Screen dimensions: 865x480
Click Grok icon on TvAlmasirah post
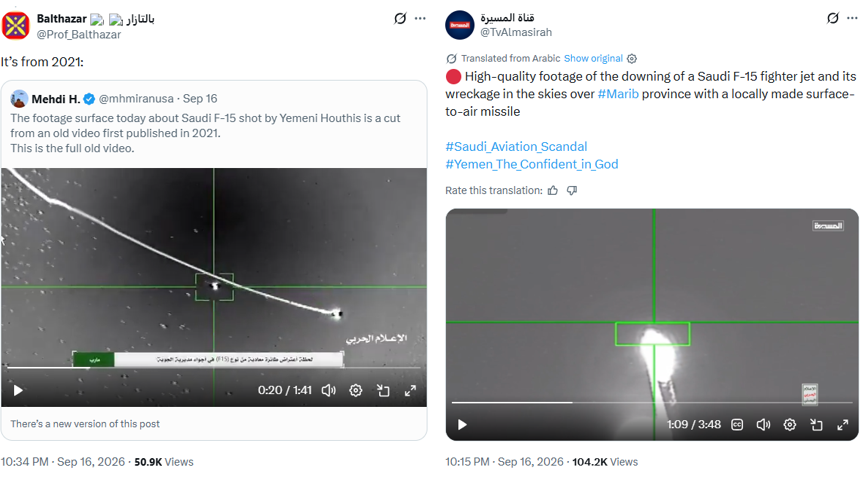coord(832,18)
